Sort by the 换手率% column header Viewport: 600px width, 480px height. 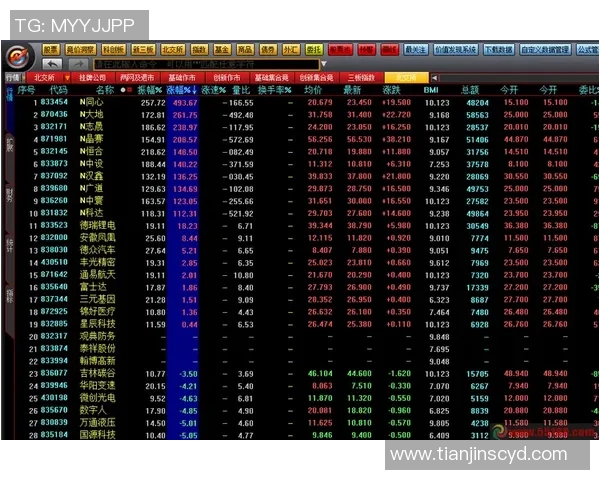274,90
